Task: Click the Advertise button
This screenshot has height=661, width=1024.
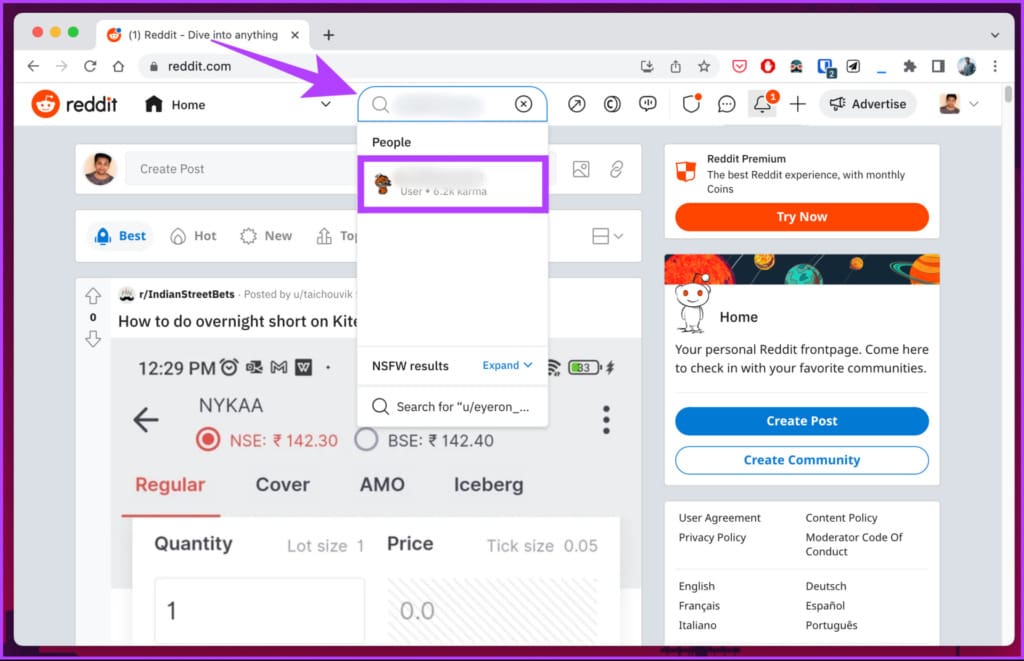Action: 868,104
